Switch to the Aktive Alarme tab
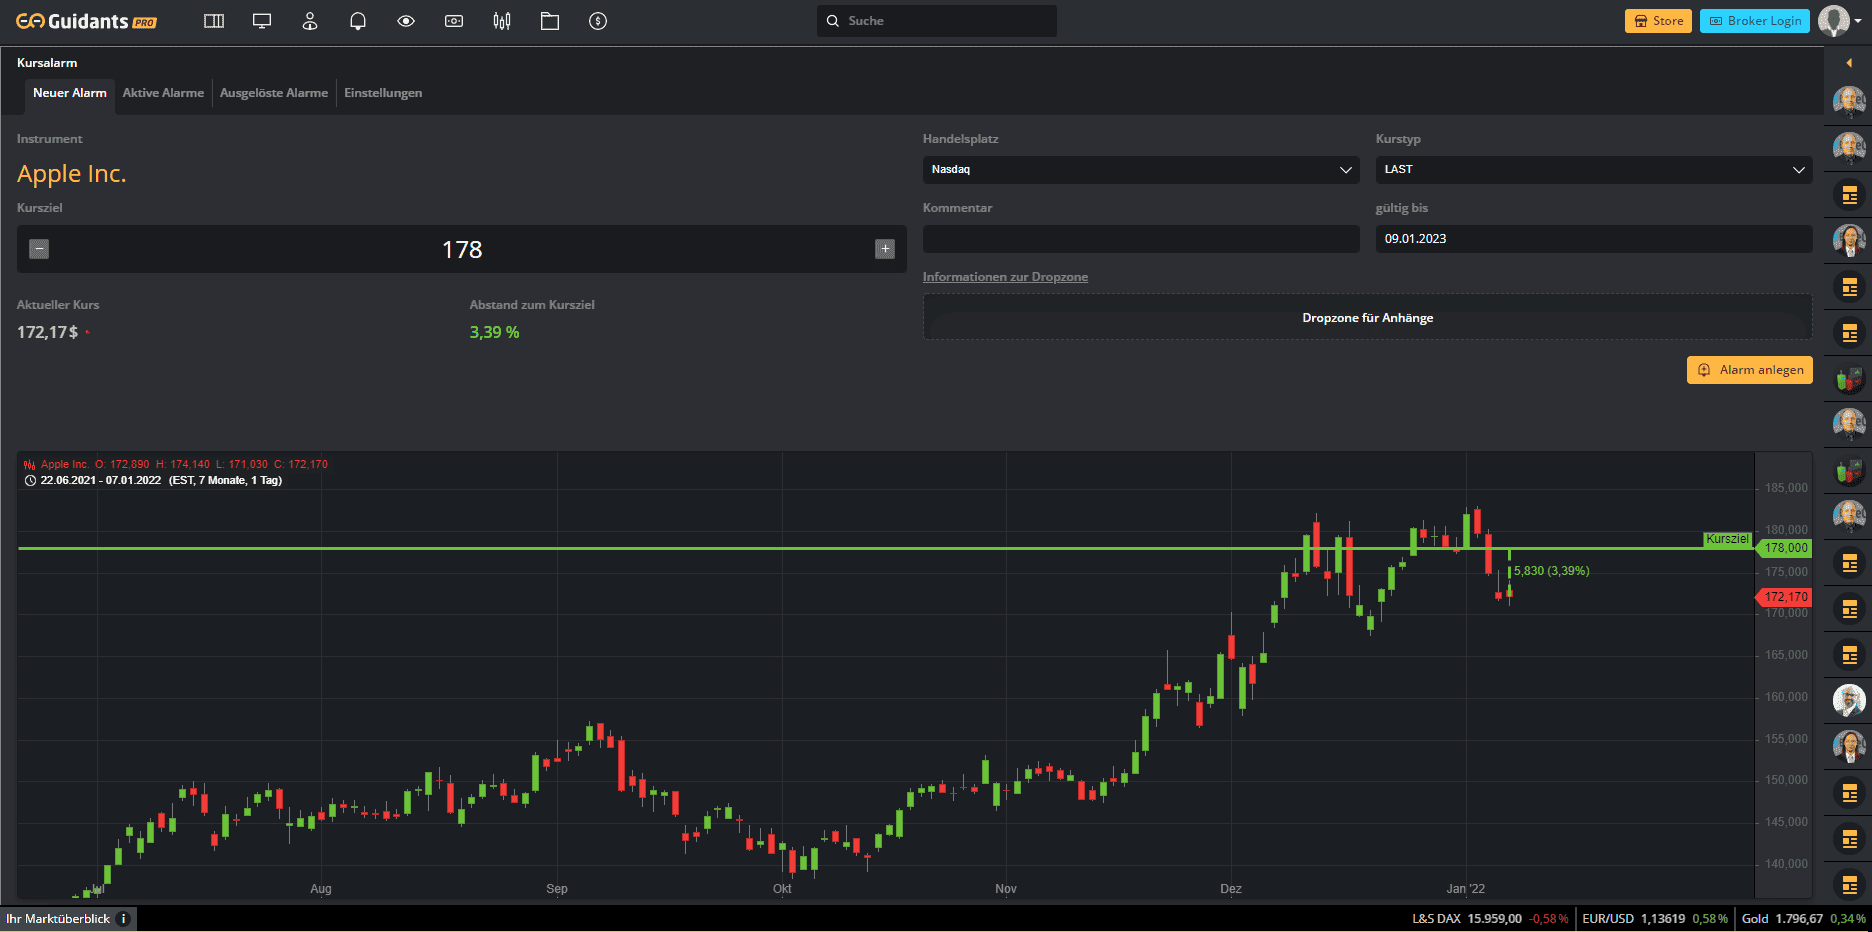Viewport: 1872px width, 932px height. point(163,93)
